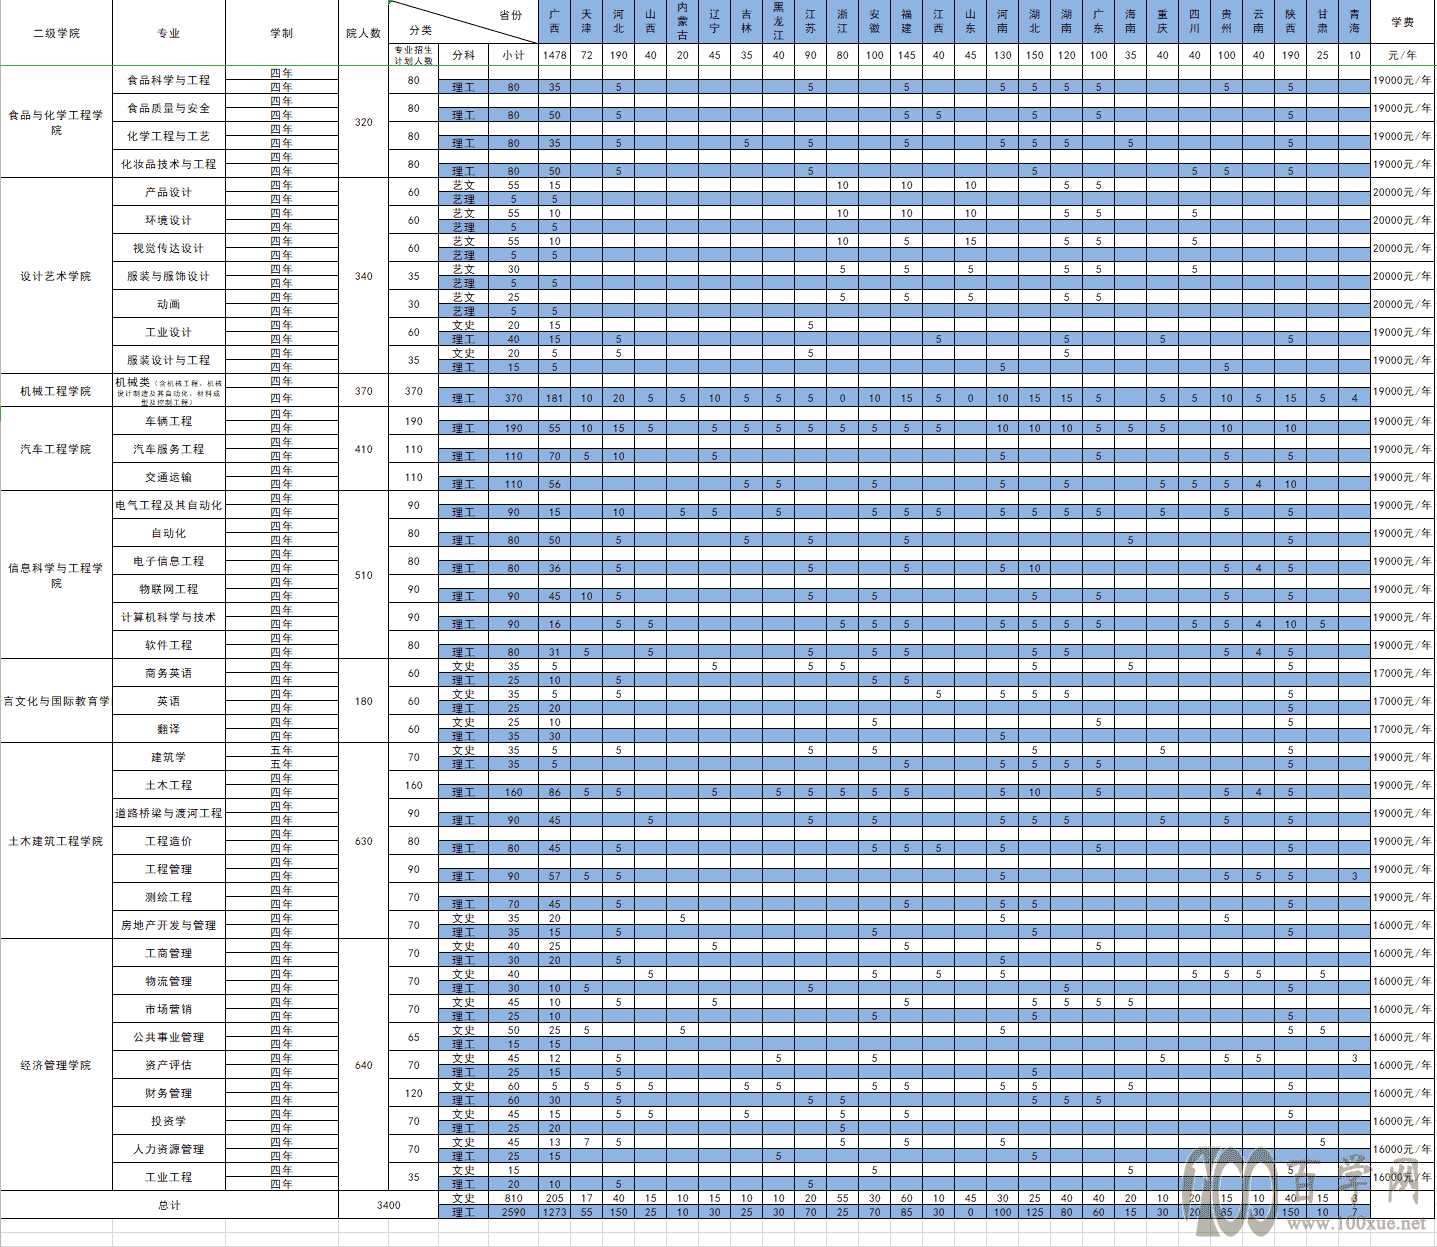Screen dimensions: 1437x1247
Task: Click the 食品与化学工程学院 college cell
Action: click(x=56, y=122)
